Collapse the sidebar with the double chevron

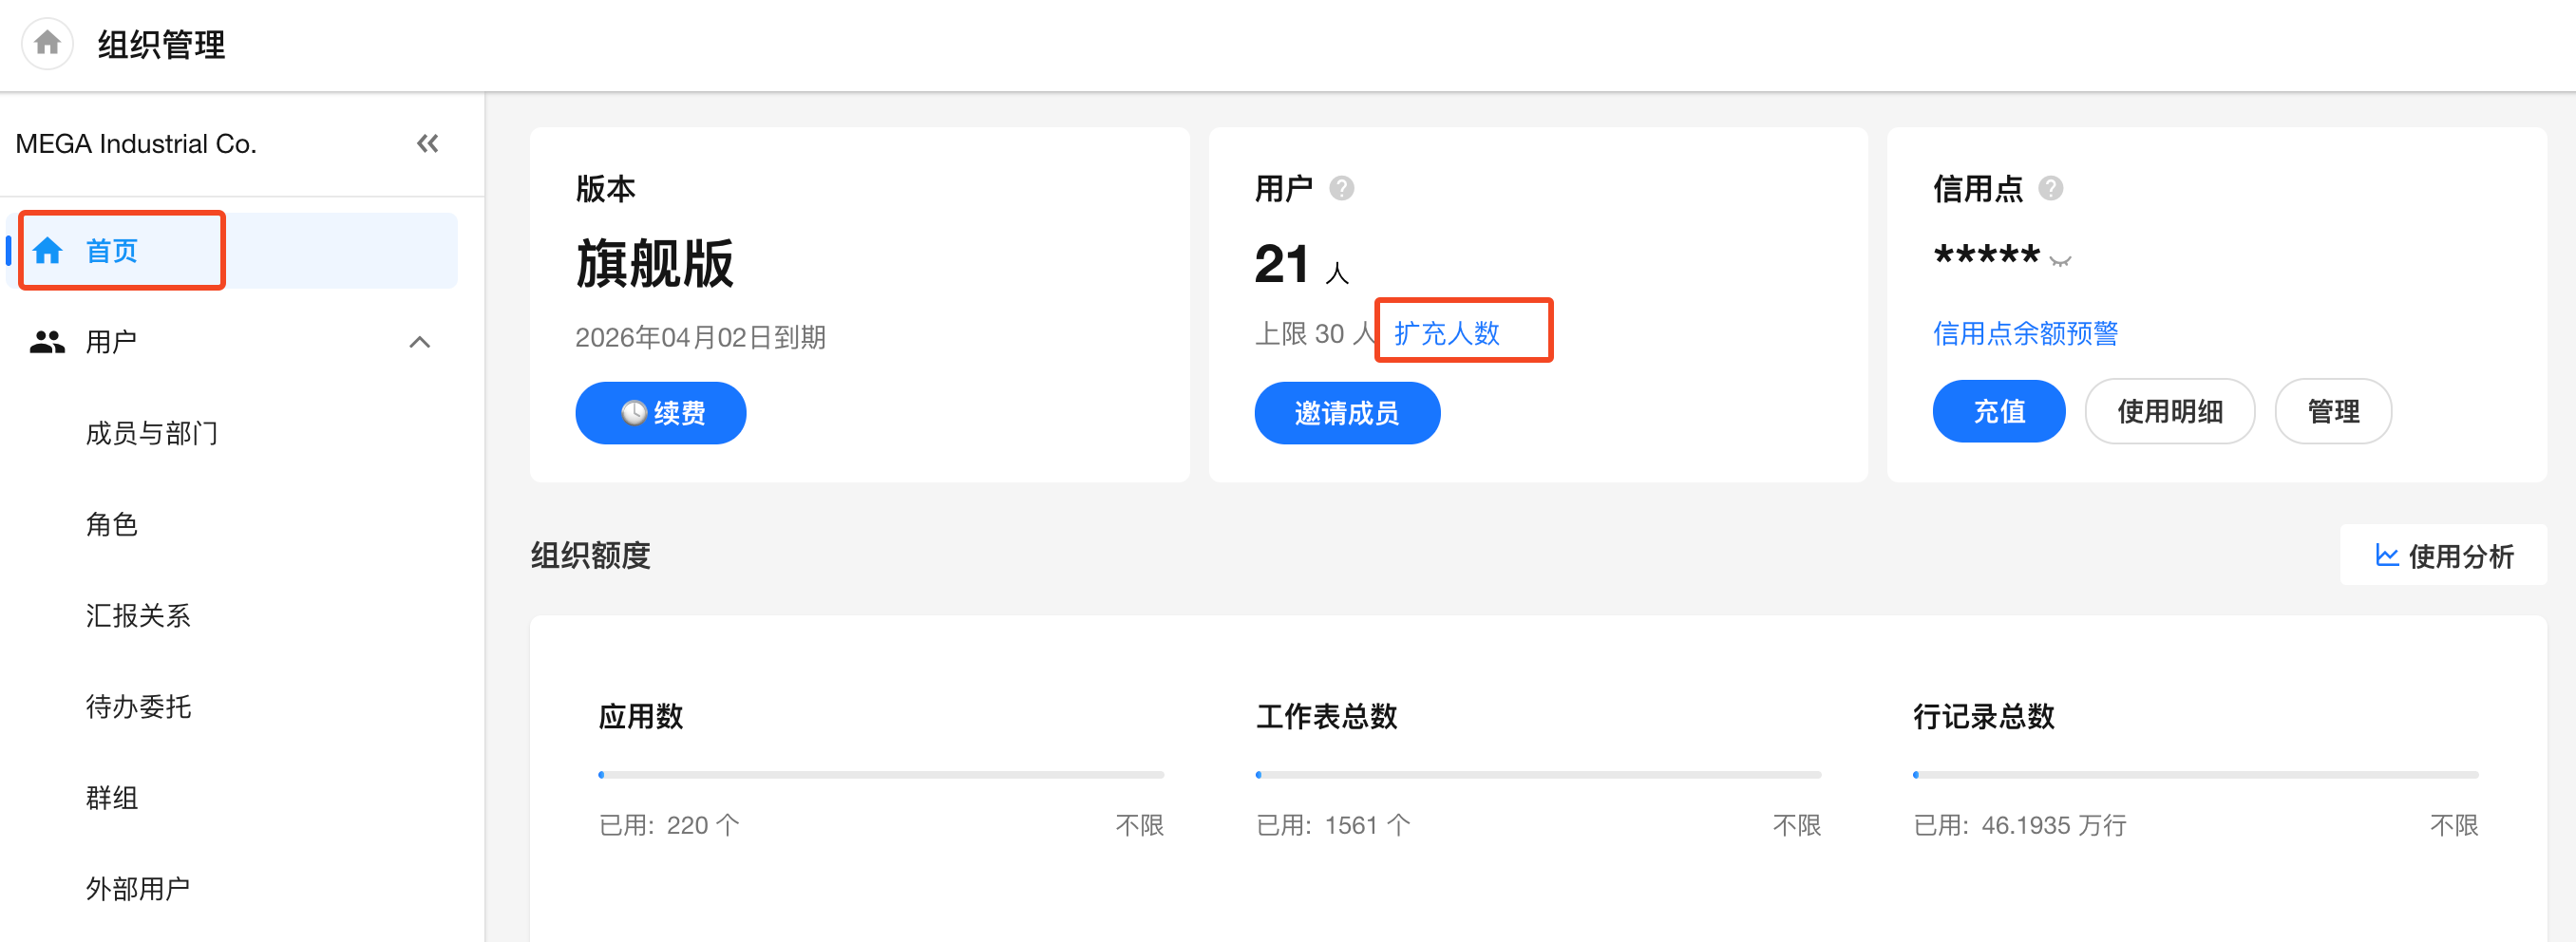pyautogui.click(x=427, y=144)
